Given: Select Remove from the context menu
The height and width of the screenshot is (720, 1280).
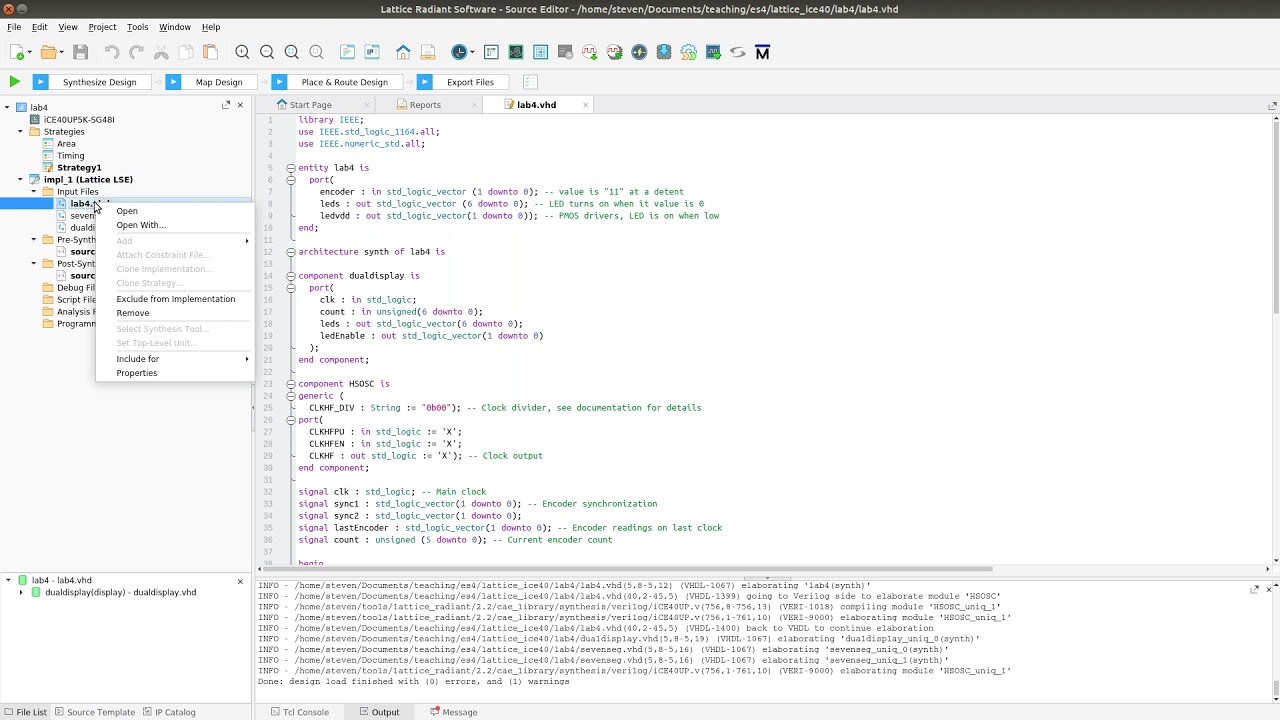Looking at the screenshot, I should coord(133,313).
